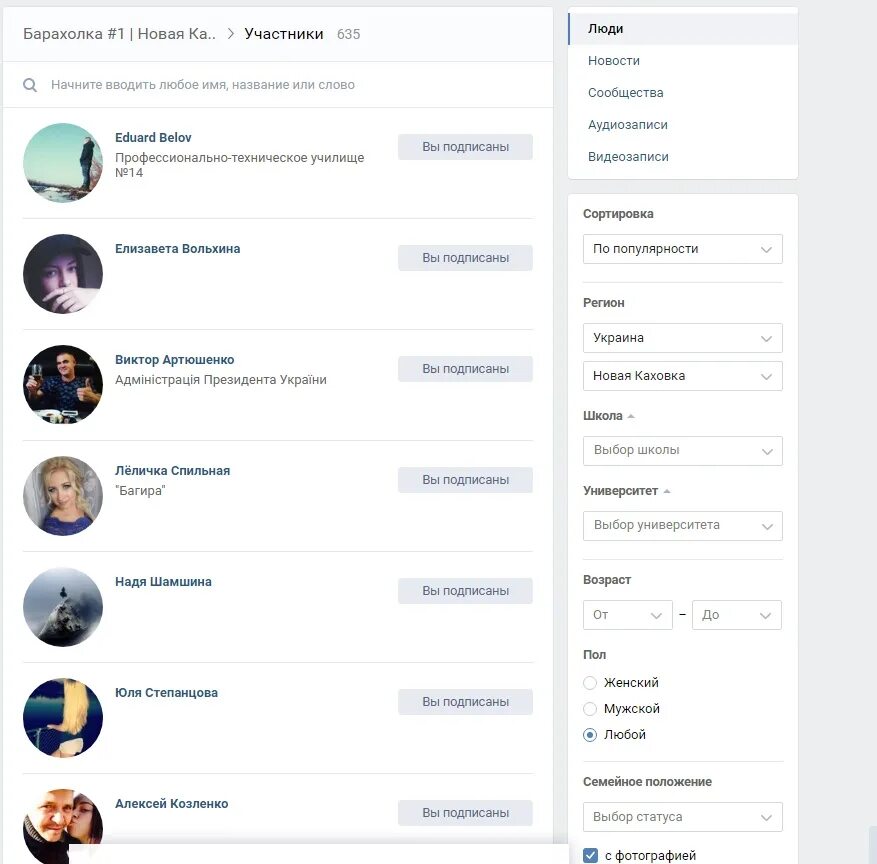Open the Лёличка Спильная profile link
Viewport: 877px width, 864px height.
point(172,471)
